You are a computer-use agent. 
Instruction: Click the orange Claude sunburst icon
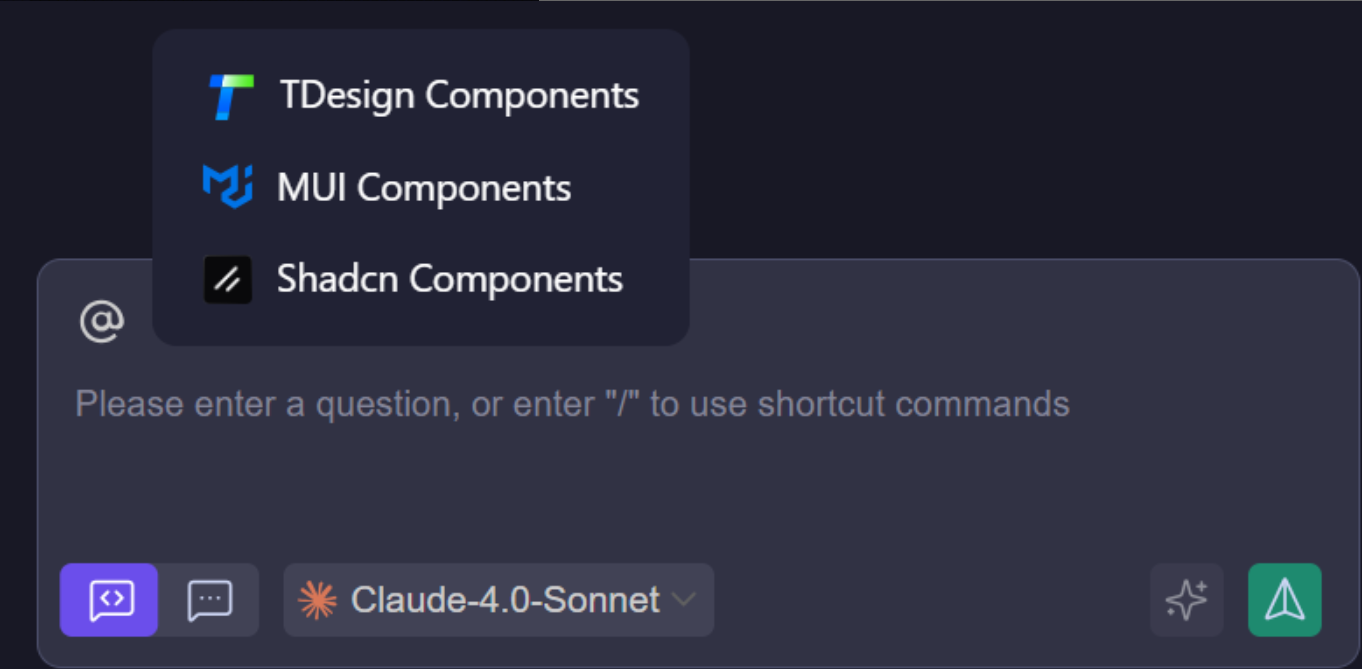click(x=317, y=600)
